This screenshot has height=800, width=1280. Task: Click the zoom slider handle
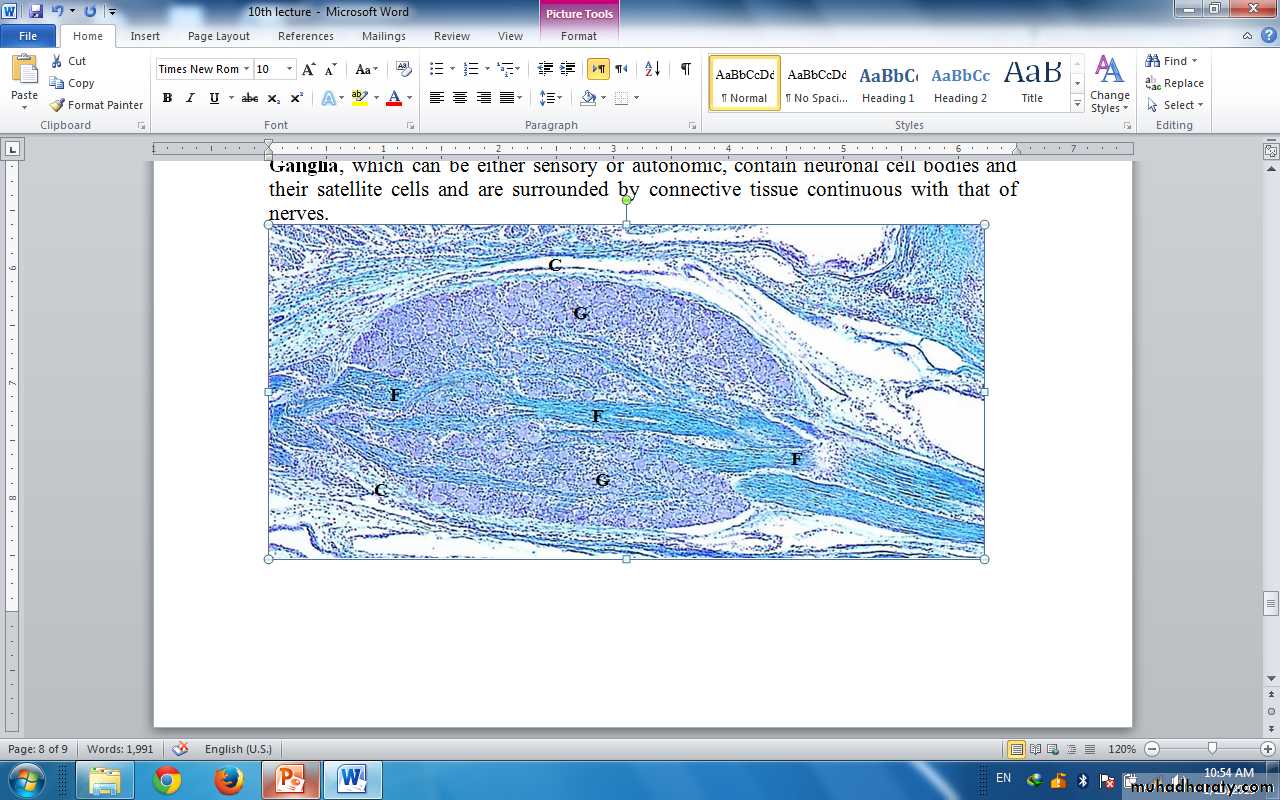click(x=1212, y=749)
